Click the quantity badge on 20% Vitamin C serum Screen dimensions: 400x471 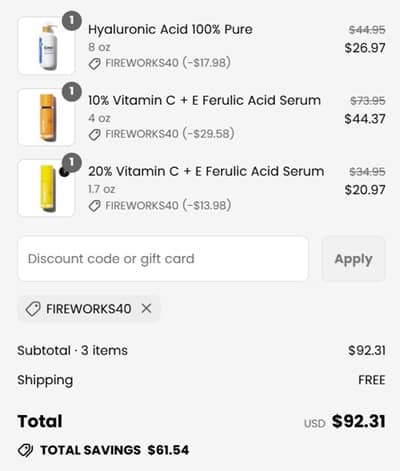[x=72, y=162]
